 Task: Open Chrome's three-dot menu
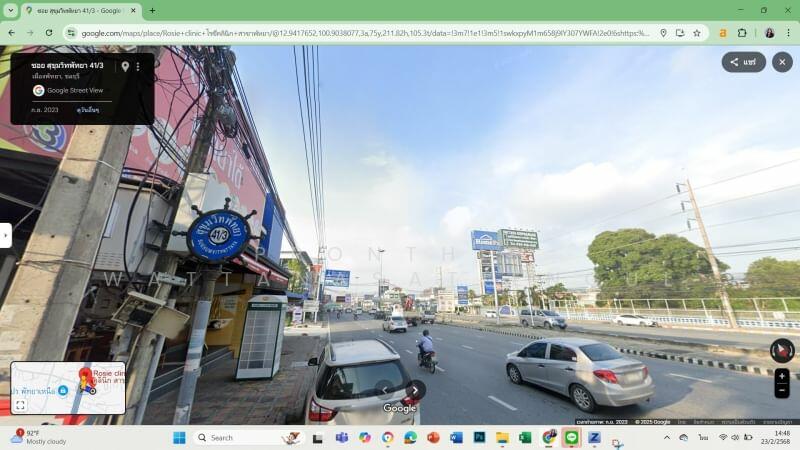click(788, 33)
